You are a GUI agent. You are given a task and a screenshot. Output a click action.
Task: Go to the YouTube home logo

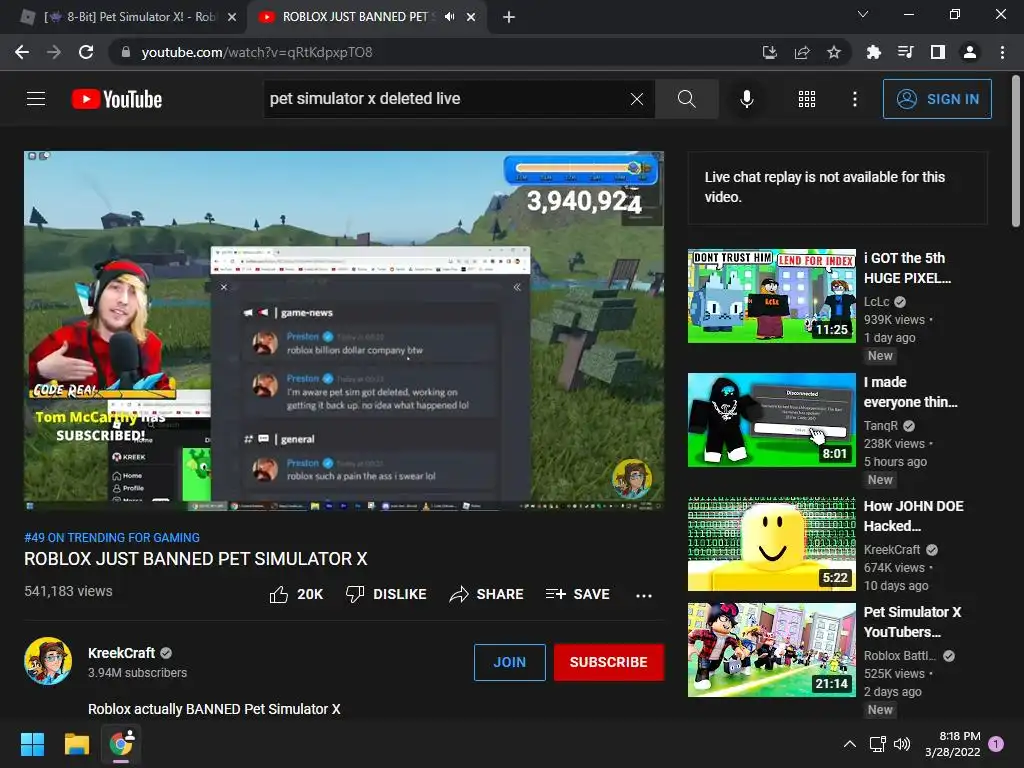click(117, 99)
